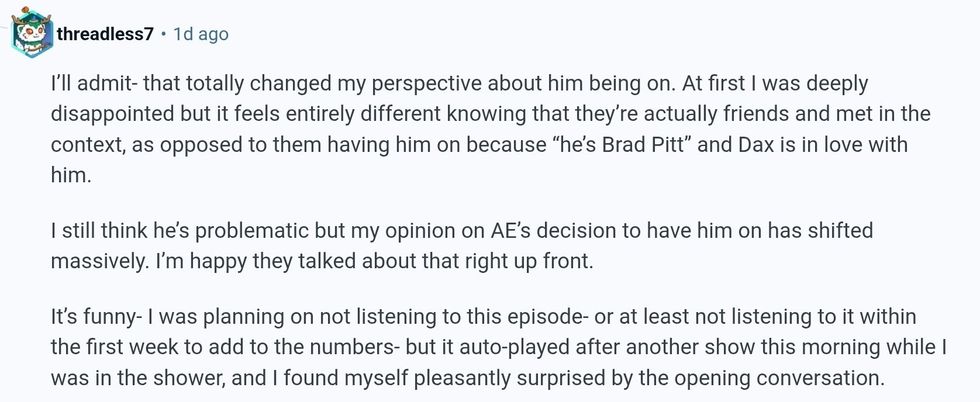Viewport: 980px width, 402px height.
Task: Click the paragraph starting "I still think"
Action: [x=462, y=244]
